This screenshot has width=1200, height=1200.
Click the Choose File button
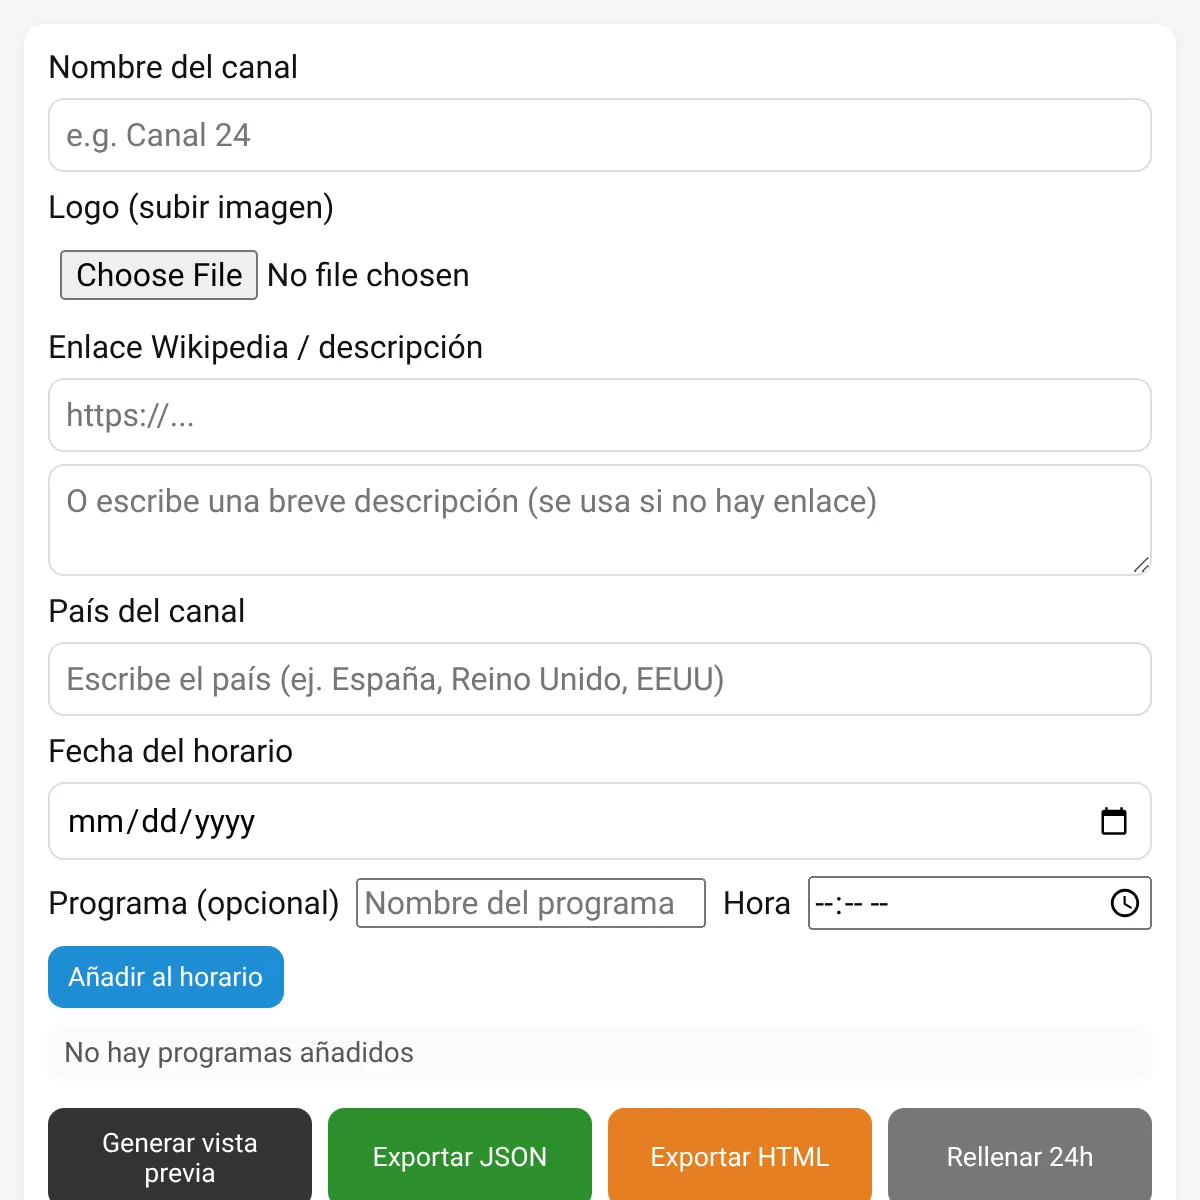159,275
